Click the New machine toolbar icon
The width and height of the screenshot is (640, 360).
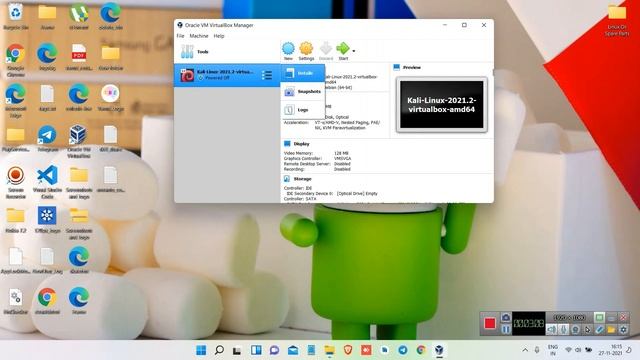point(288,51)
